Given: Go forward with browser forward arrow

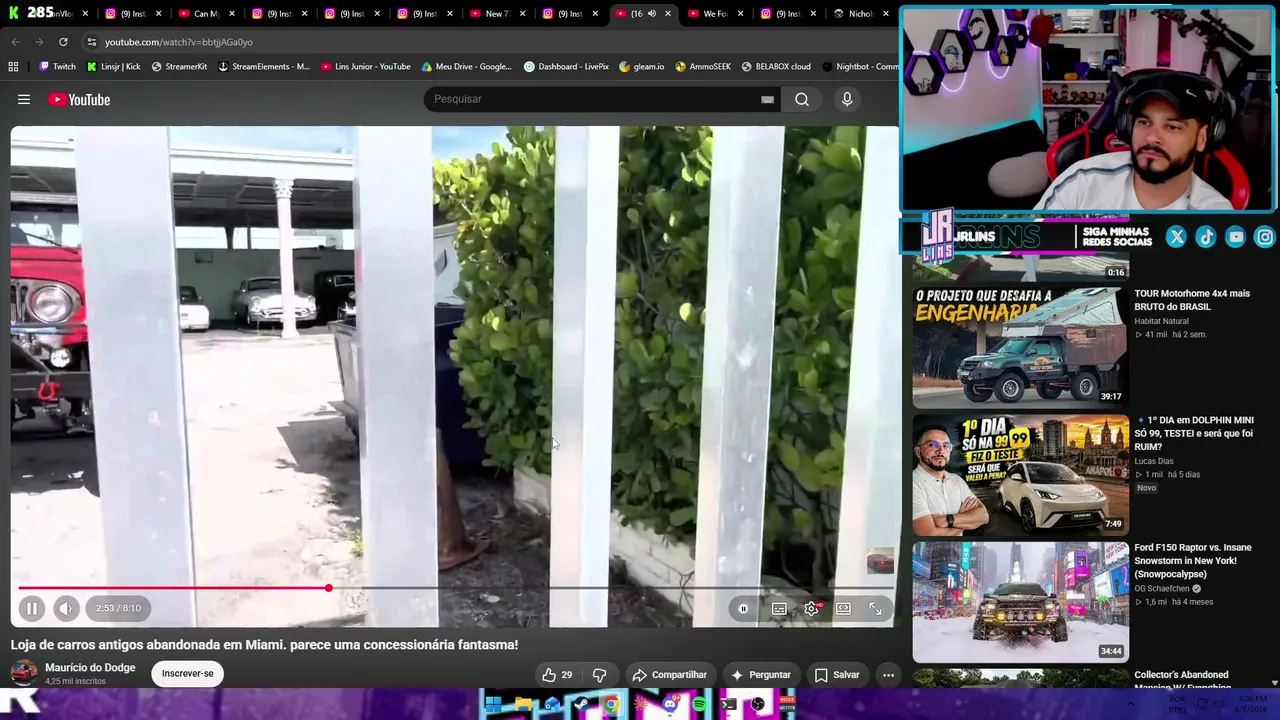Looking at the screenshot, I should pyautogui.click(x=39, y=42).
